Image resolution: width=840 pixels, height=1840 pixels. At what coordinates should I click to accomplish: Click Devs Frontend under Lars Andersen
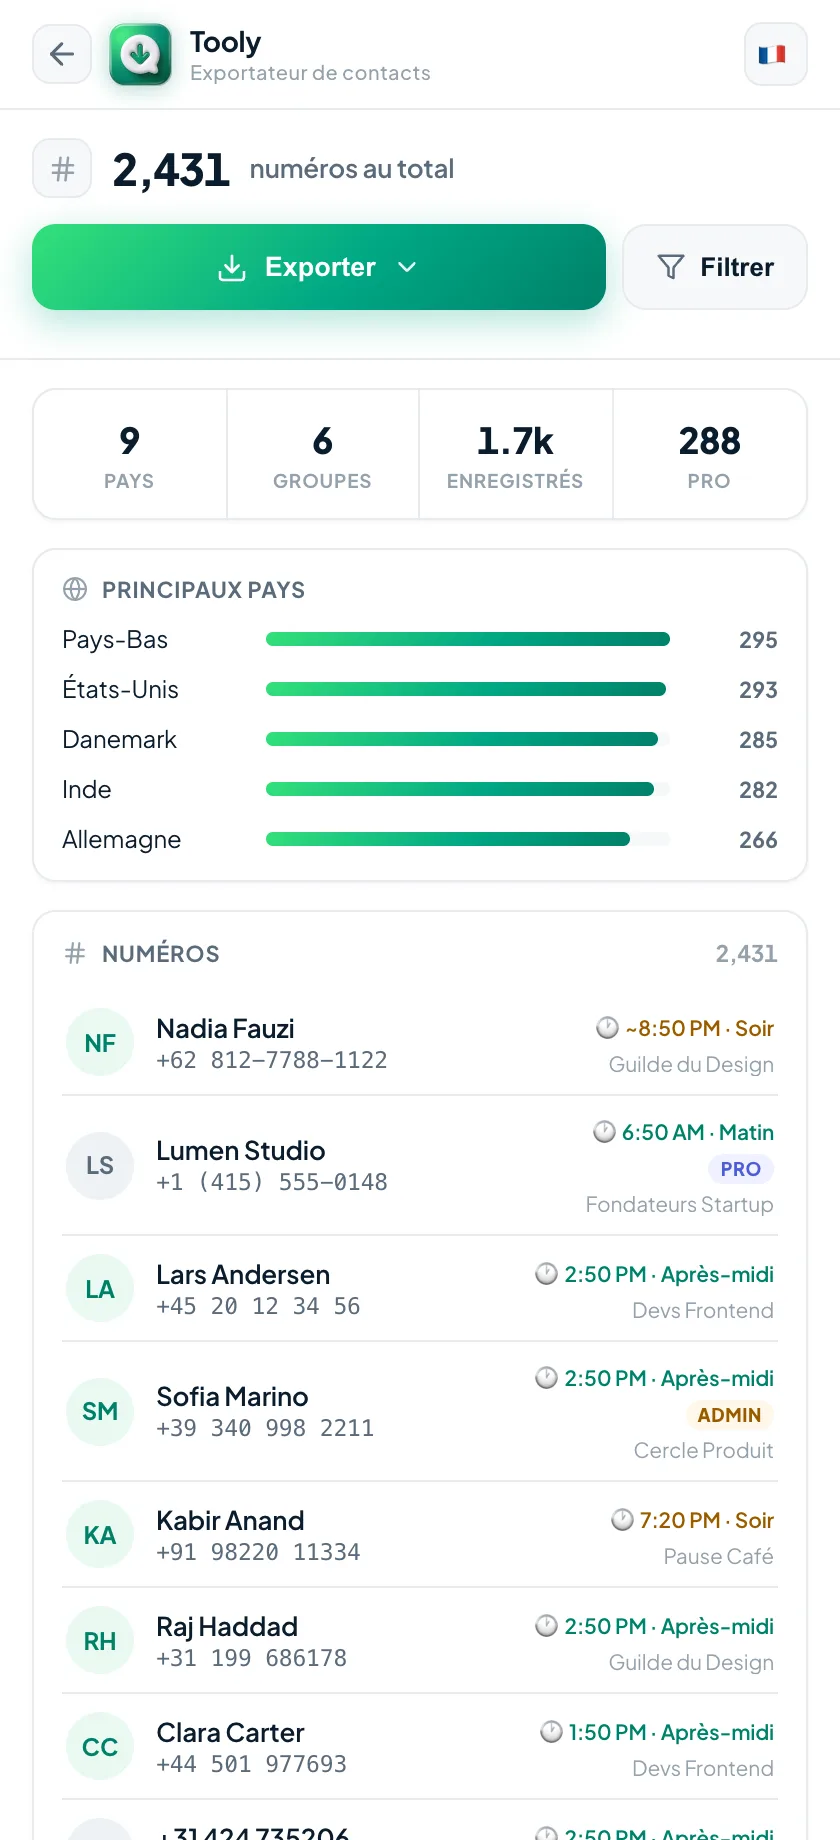pyautogui.click(x=703, y=1310)
